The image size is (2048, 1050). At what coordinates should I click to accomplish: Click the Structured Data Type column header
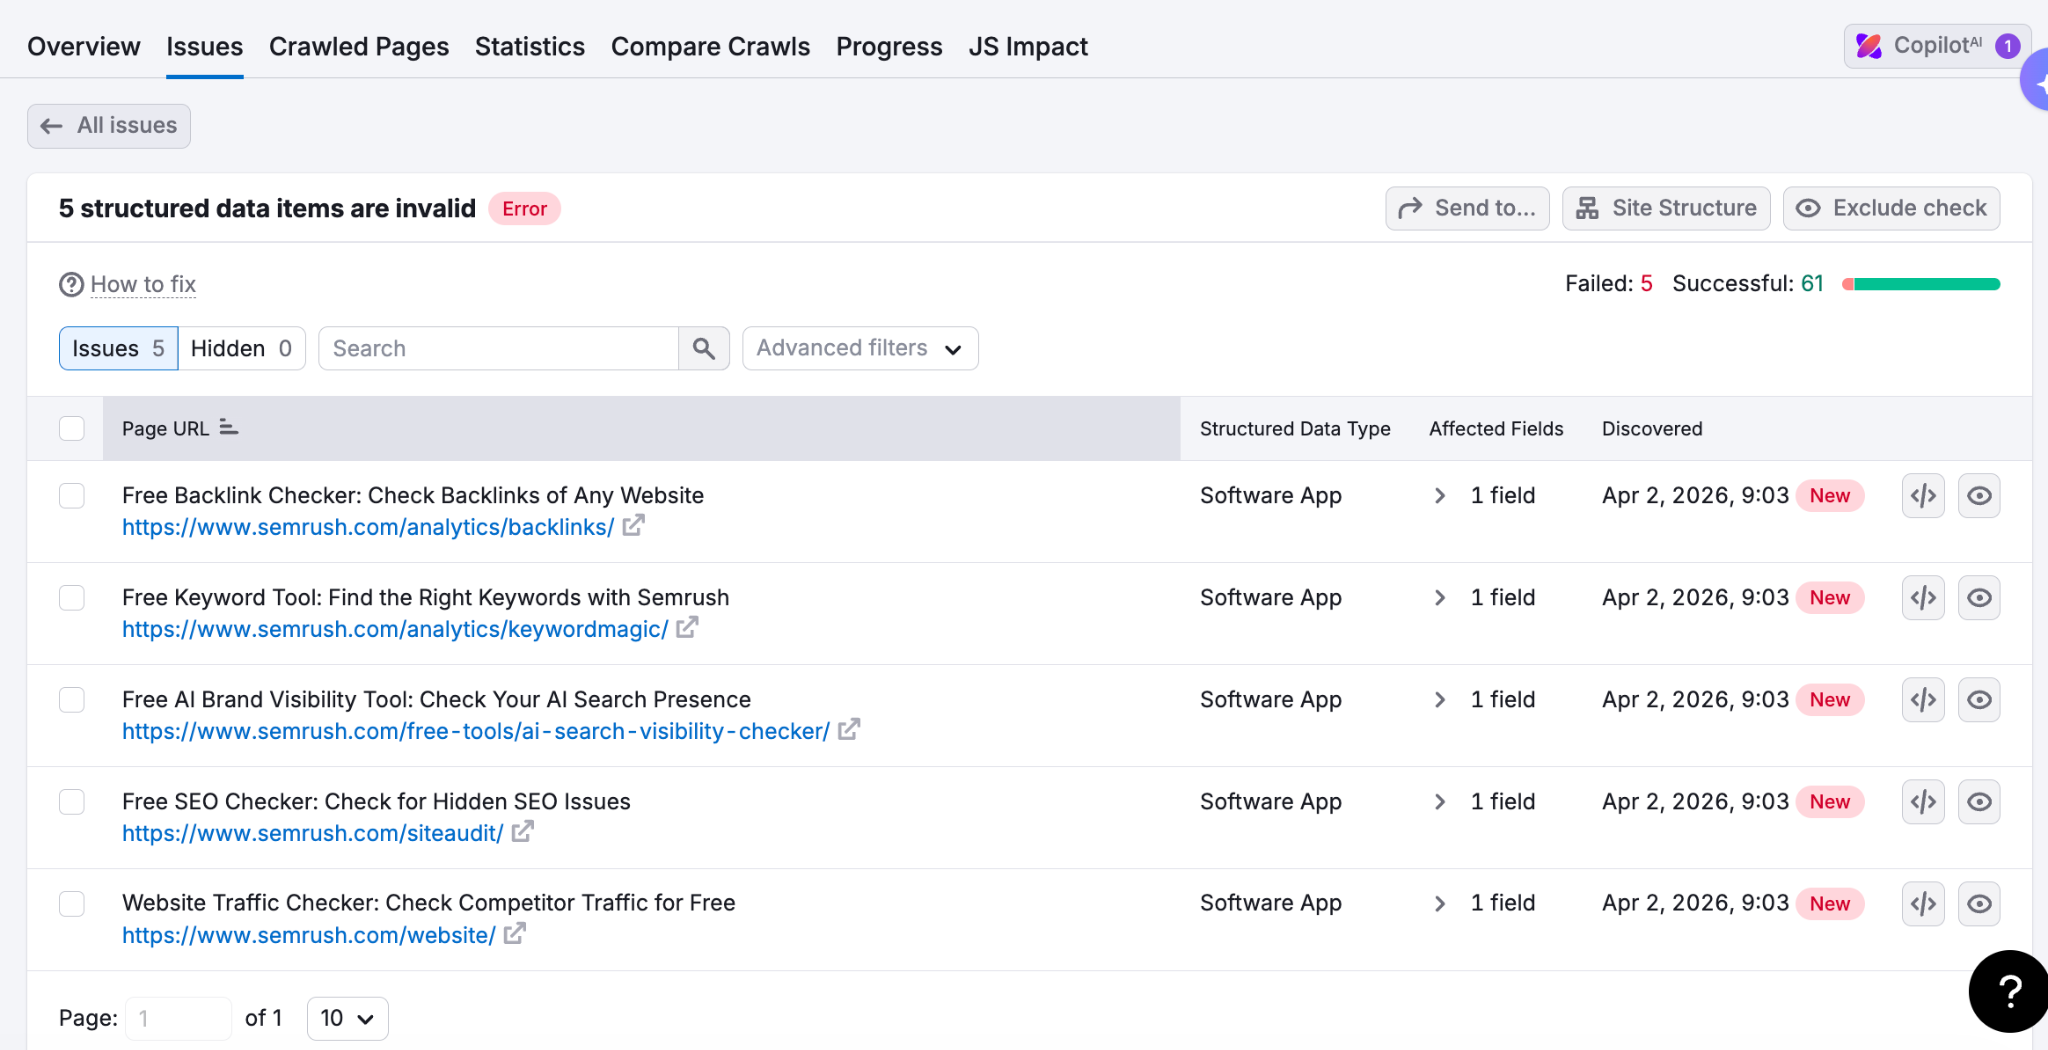tap(1295, 429)
